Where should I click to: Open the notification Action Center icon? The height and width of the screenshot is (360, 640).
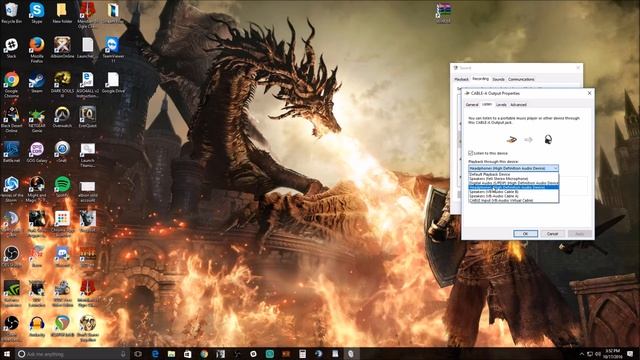click(631, 354)
